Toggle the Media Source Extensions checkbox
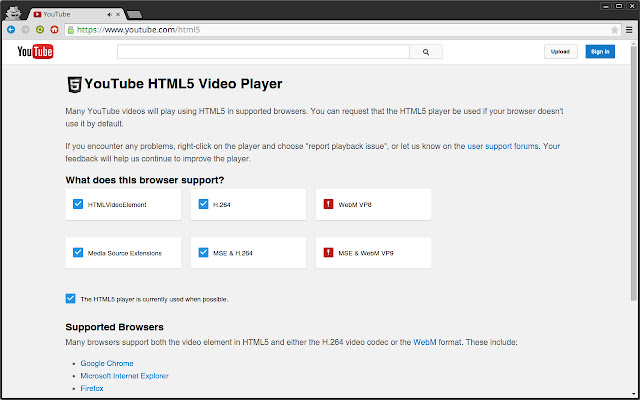 tap(78, 253)
